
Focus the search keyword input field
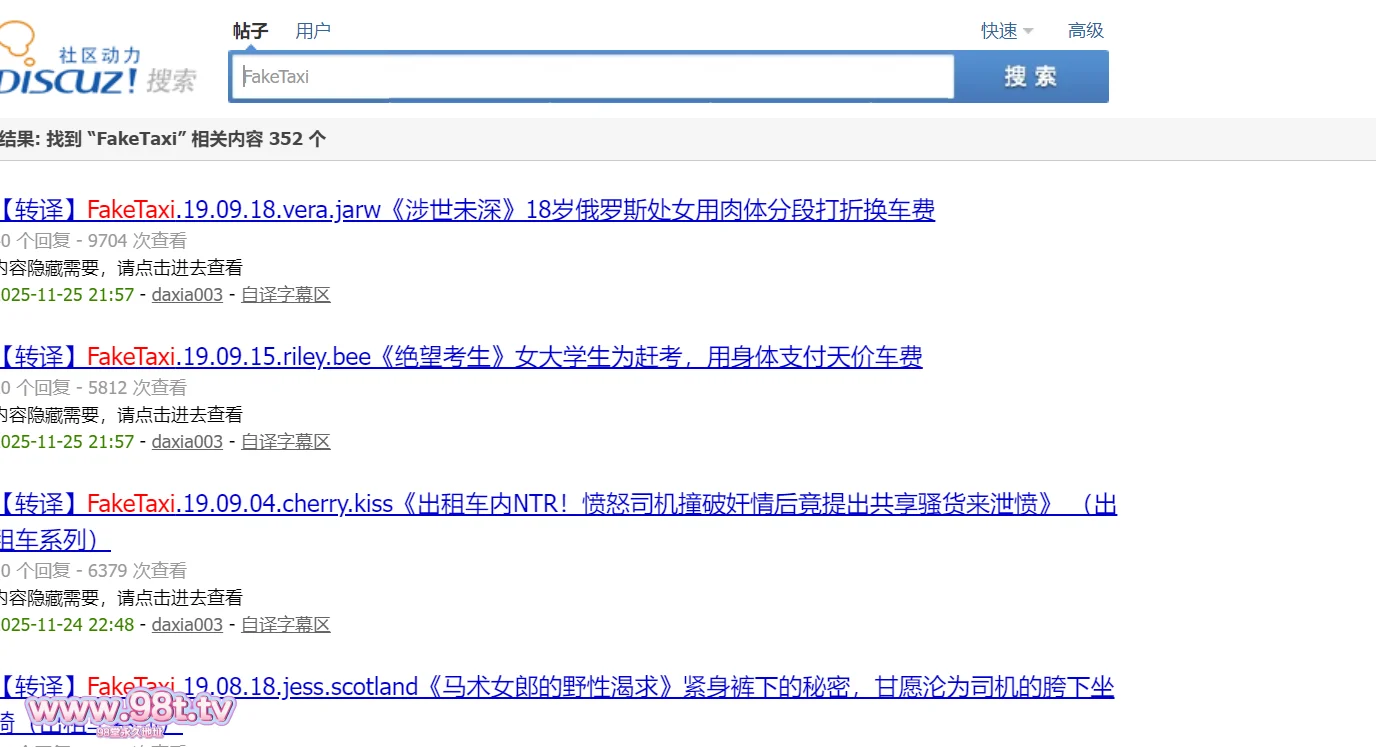point(592,77)
